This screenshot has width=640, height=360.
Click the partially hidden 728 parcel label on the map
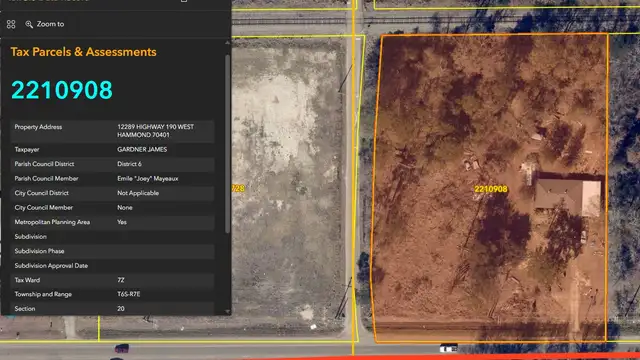(238, 188)
